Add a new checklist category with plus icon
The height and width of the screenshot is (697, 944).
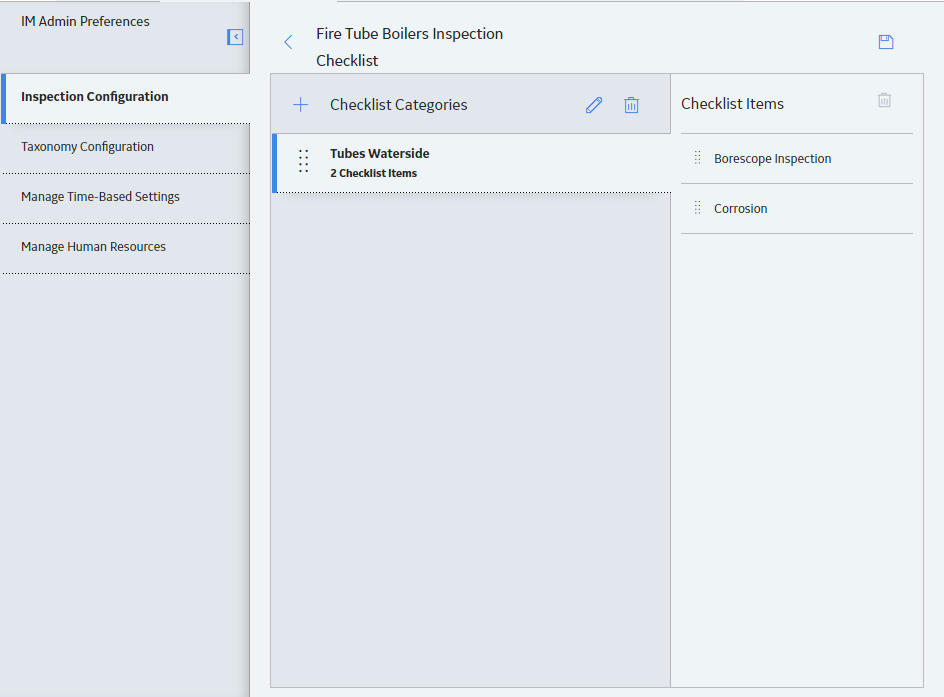300,105
